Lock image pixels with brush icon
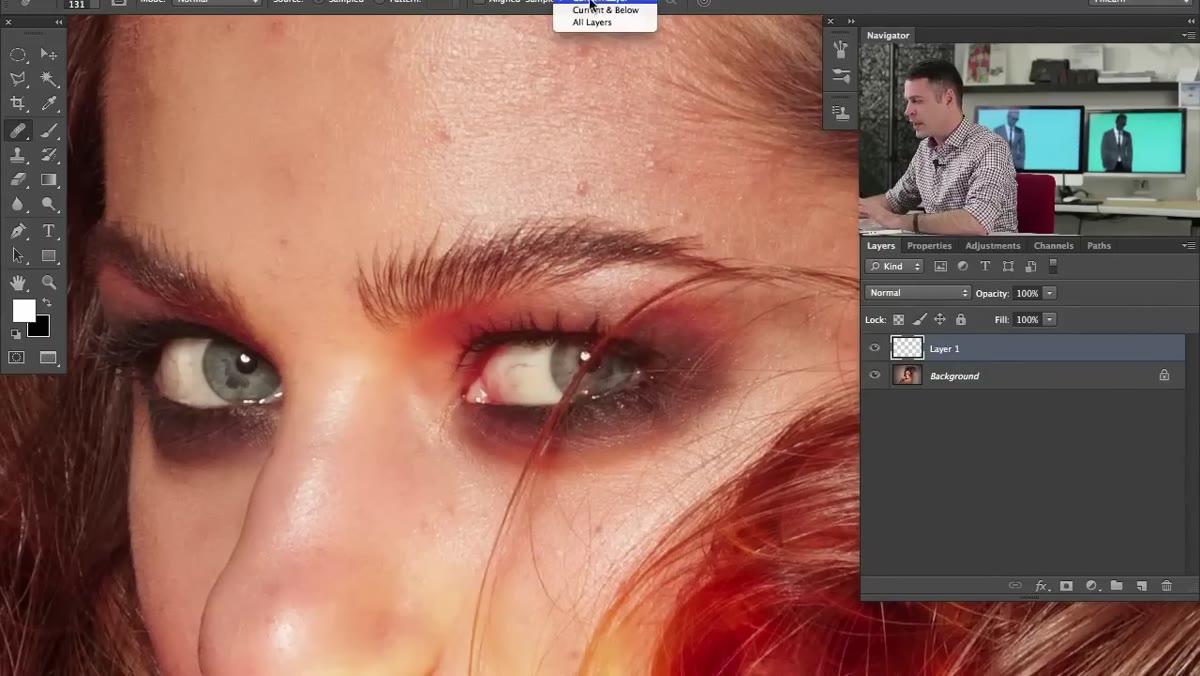The width and height of the screenshot is (1200, 676). click(919, 320)
